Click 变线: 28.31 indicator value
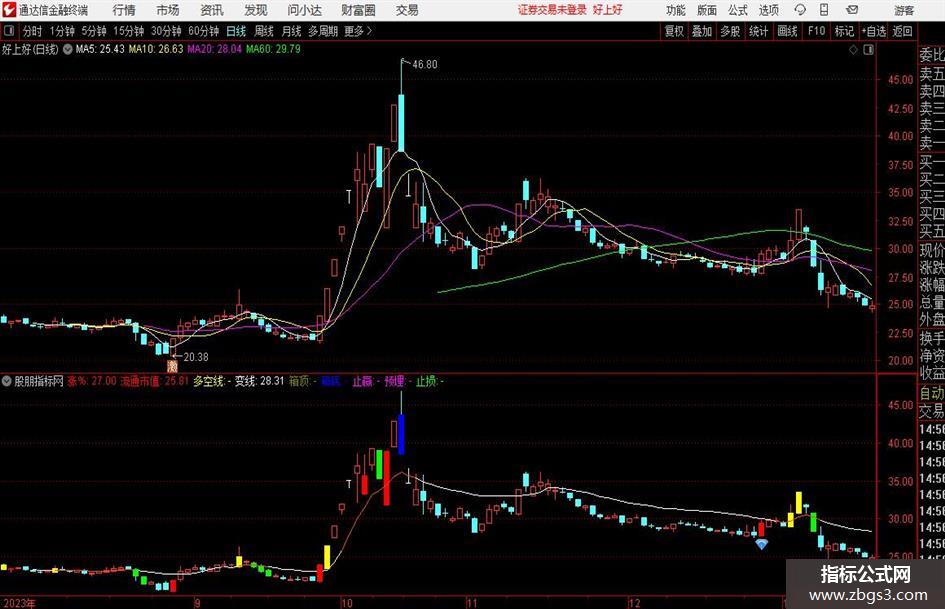Image resolution: width=945 pixels, height=609 pixels. point(259,381)
